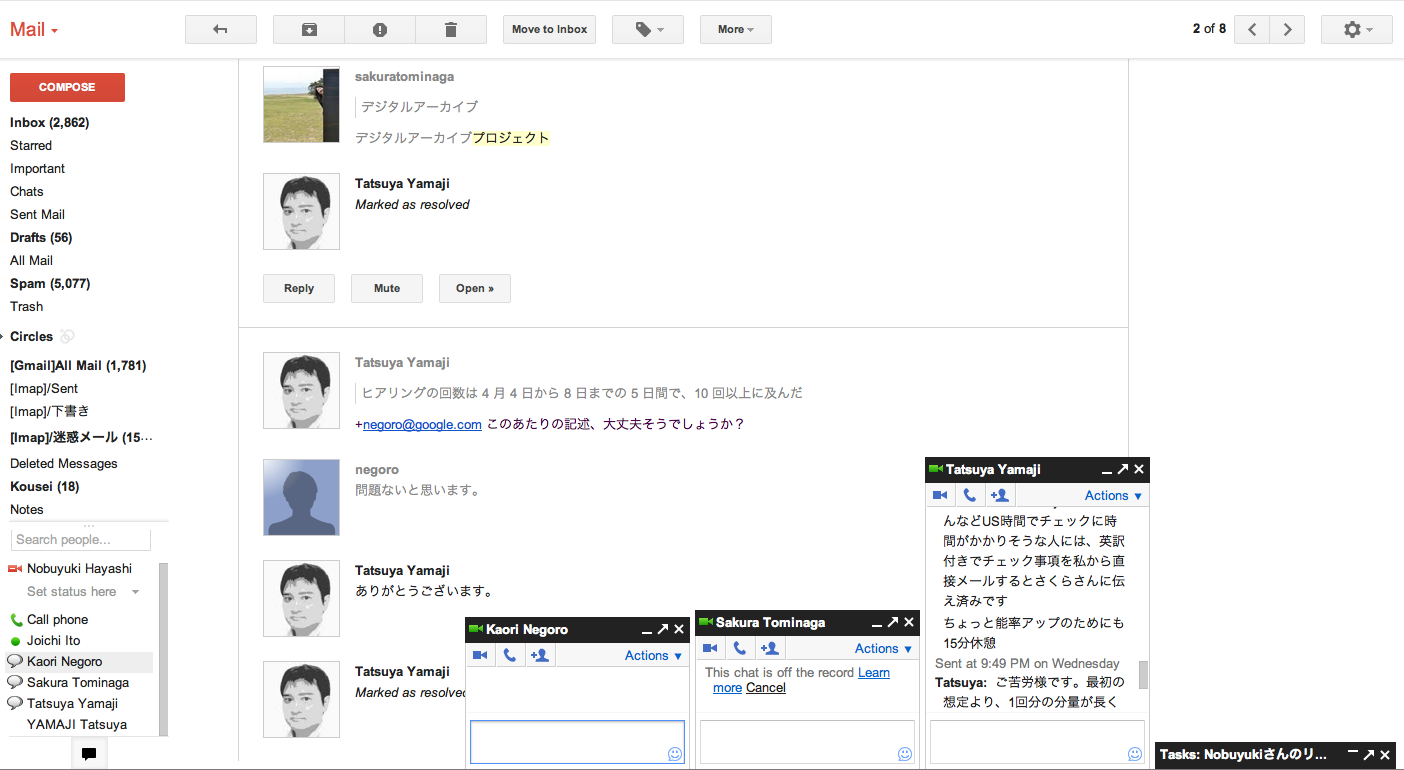Open Actions menu in Tatsuya Yamaji chat
This screenshot has width=1404, height=770.
coord(1114,495)
